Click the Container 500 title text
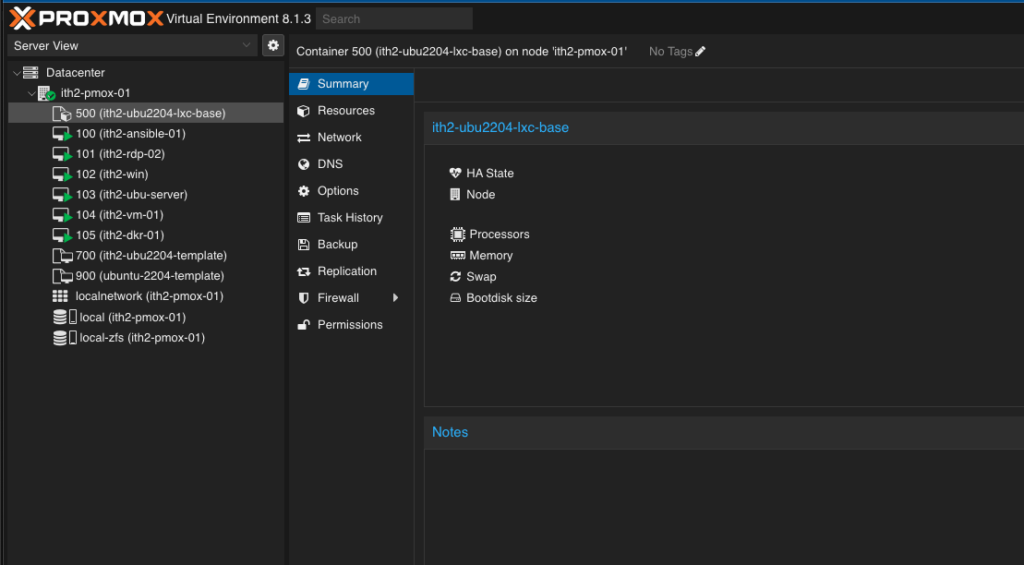This screenshot has width=1024, height=565. (461, 51)
